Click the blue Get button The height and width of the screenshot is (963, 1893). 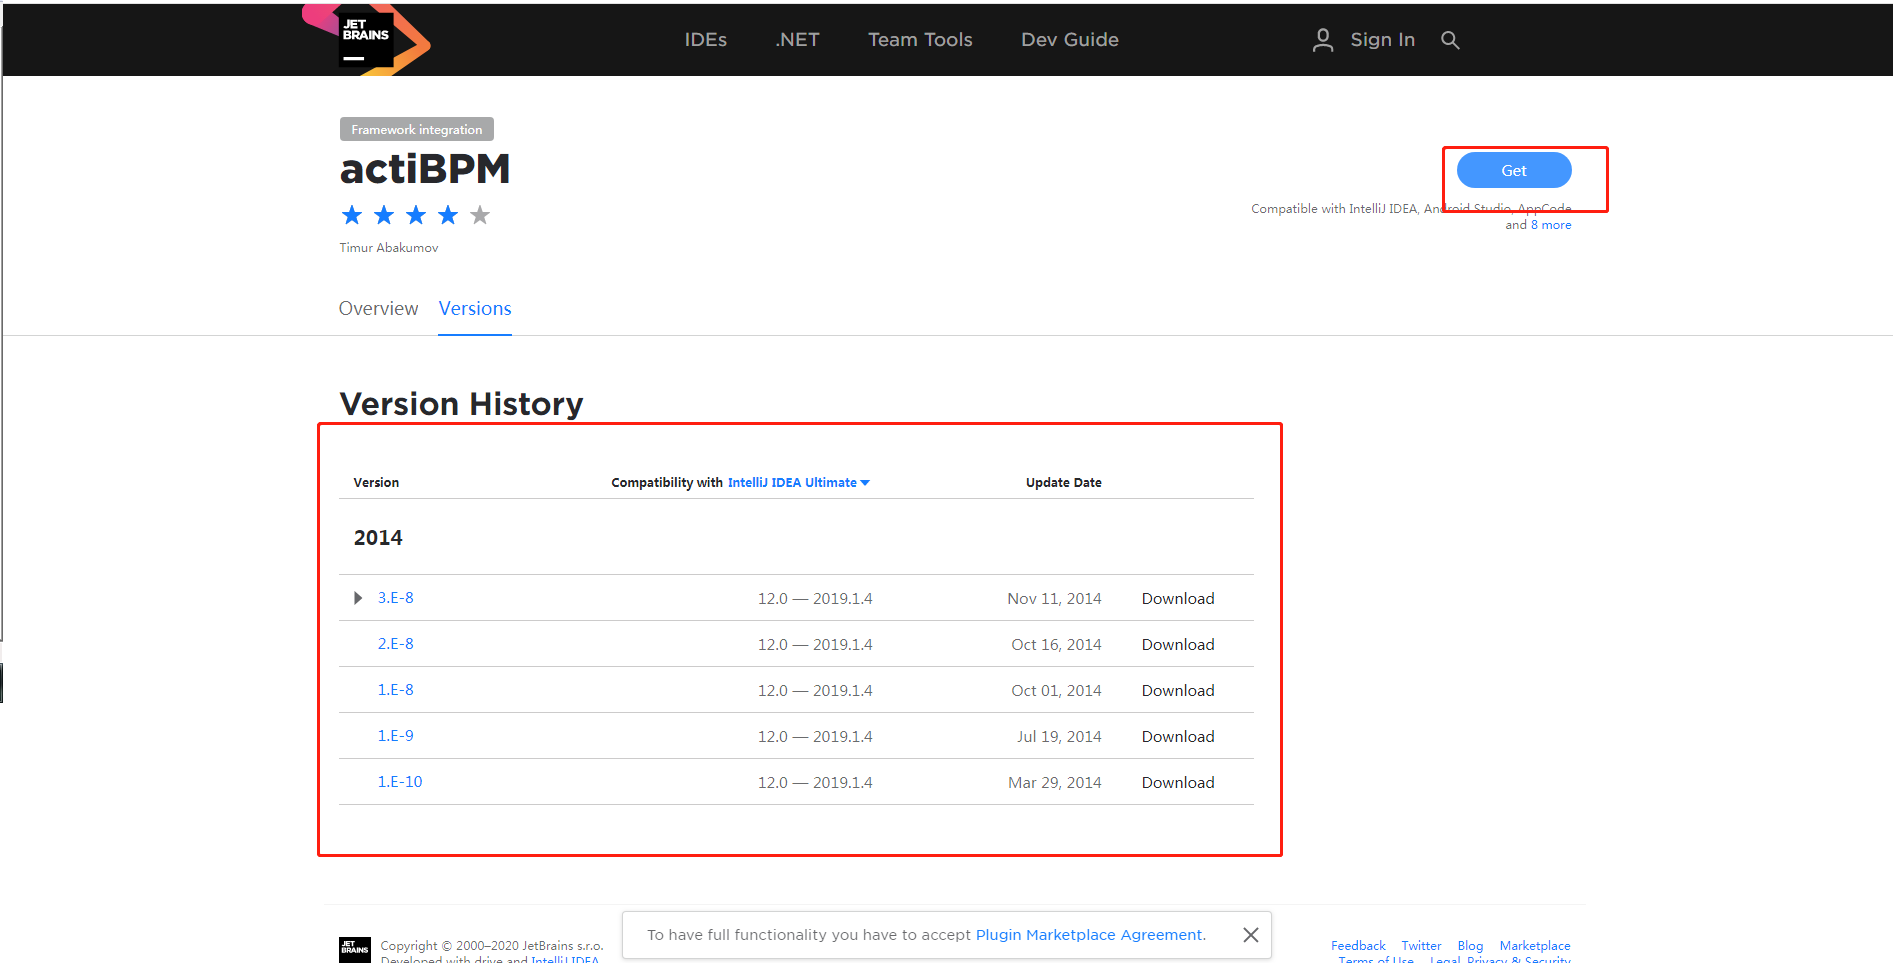coord(1514,170)
